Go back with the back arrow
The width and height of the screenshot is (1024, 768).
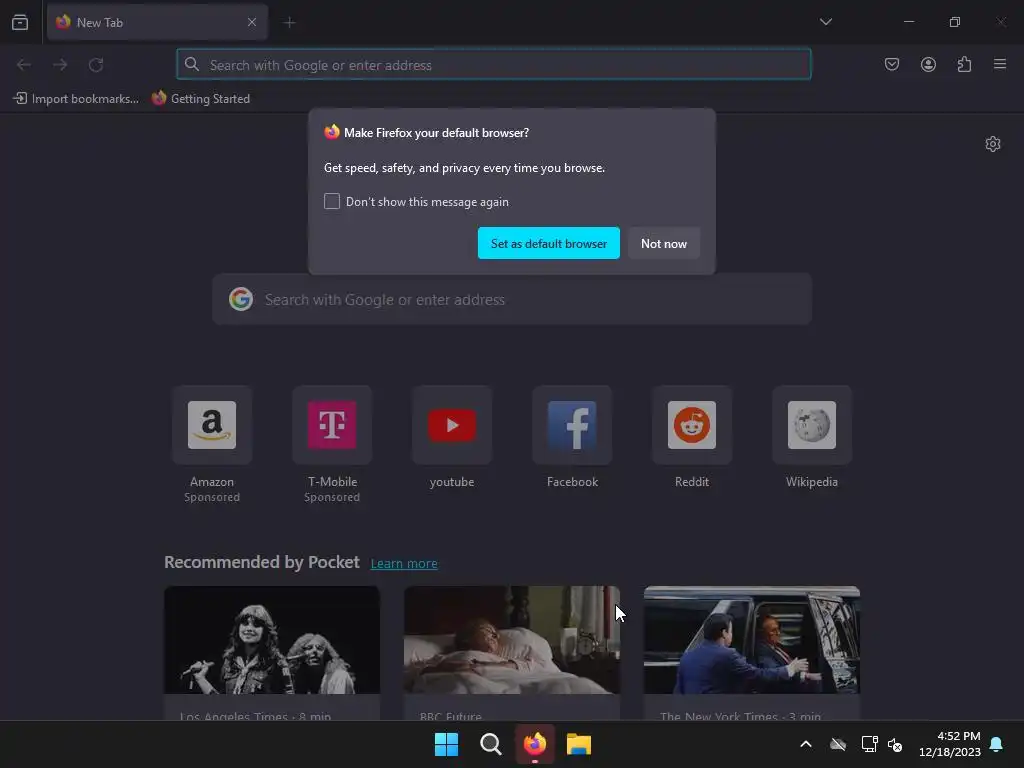[x=24, y=65]
